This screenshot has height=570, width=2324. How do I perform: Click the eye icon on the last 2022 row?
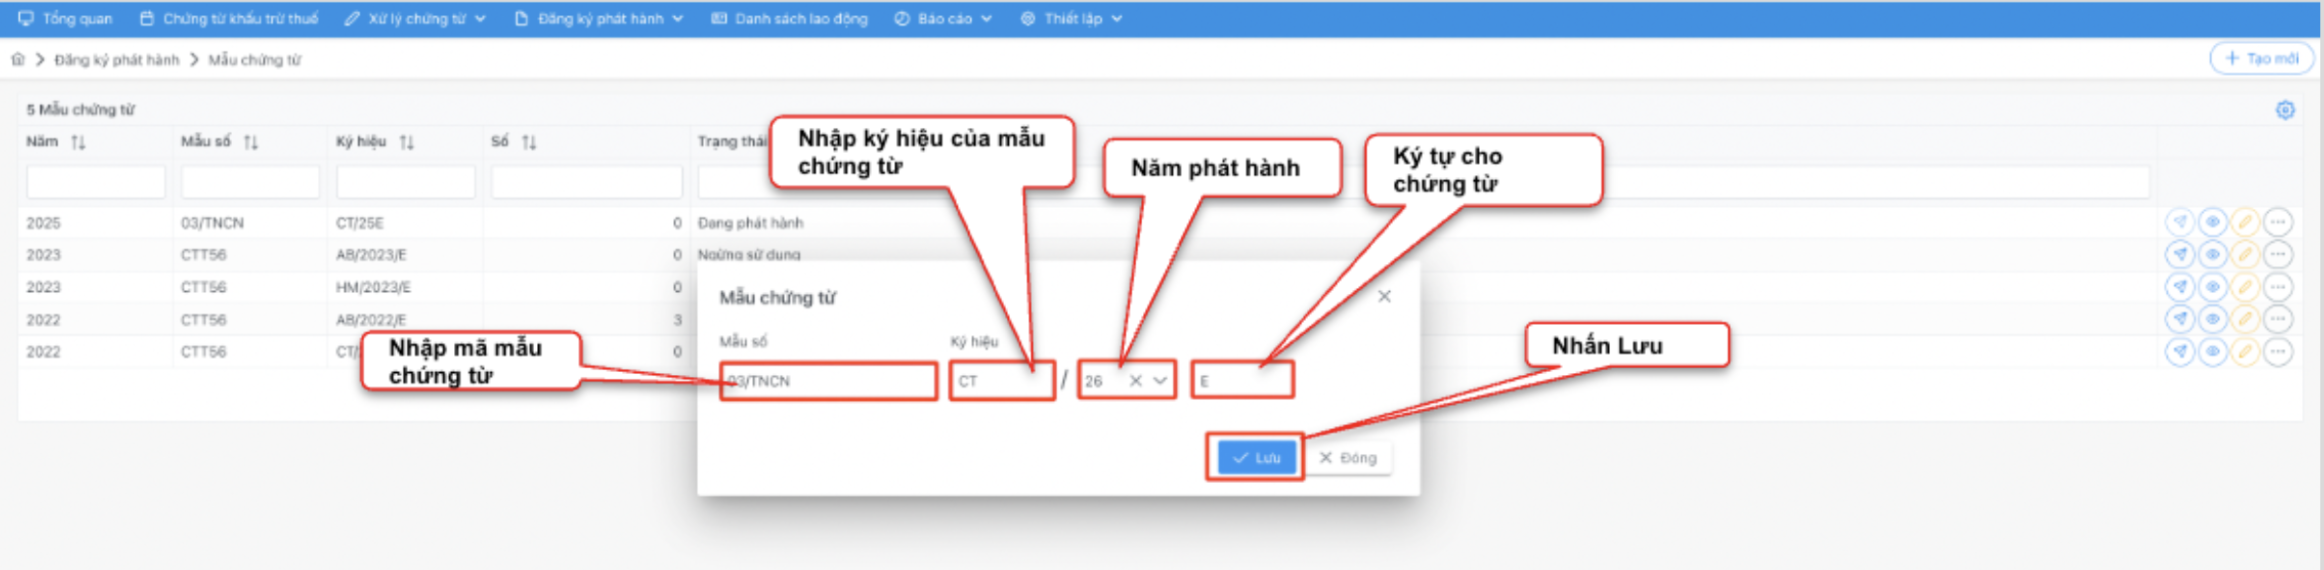point(2213,352)
